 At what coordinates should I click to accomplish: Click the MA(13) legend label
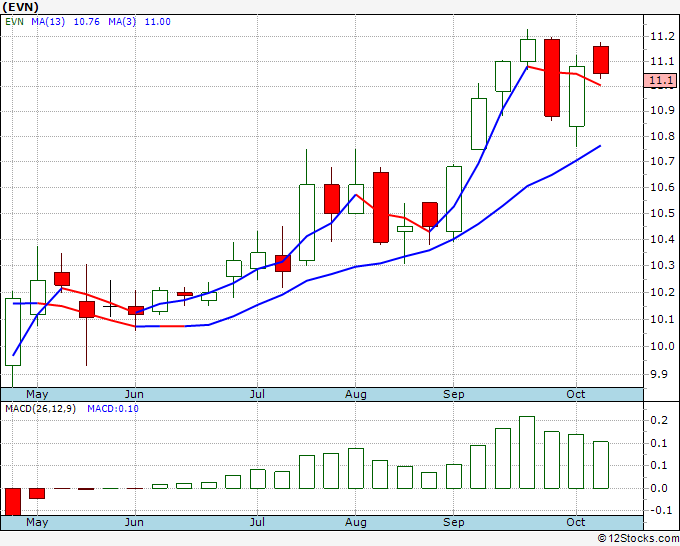[48, 22]
